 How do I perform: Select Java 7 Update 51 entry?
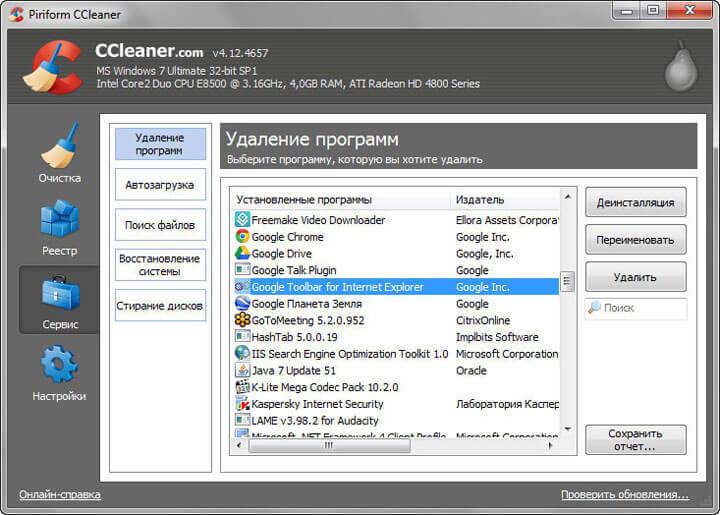293,370
